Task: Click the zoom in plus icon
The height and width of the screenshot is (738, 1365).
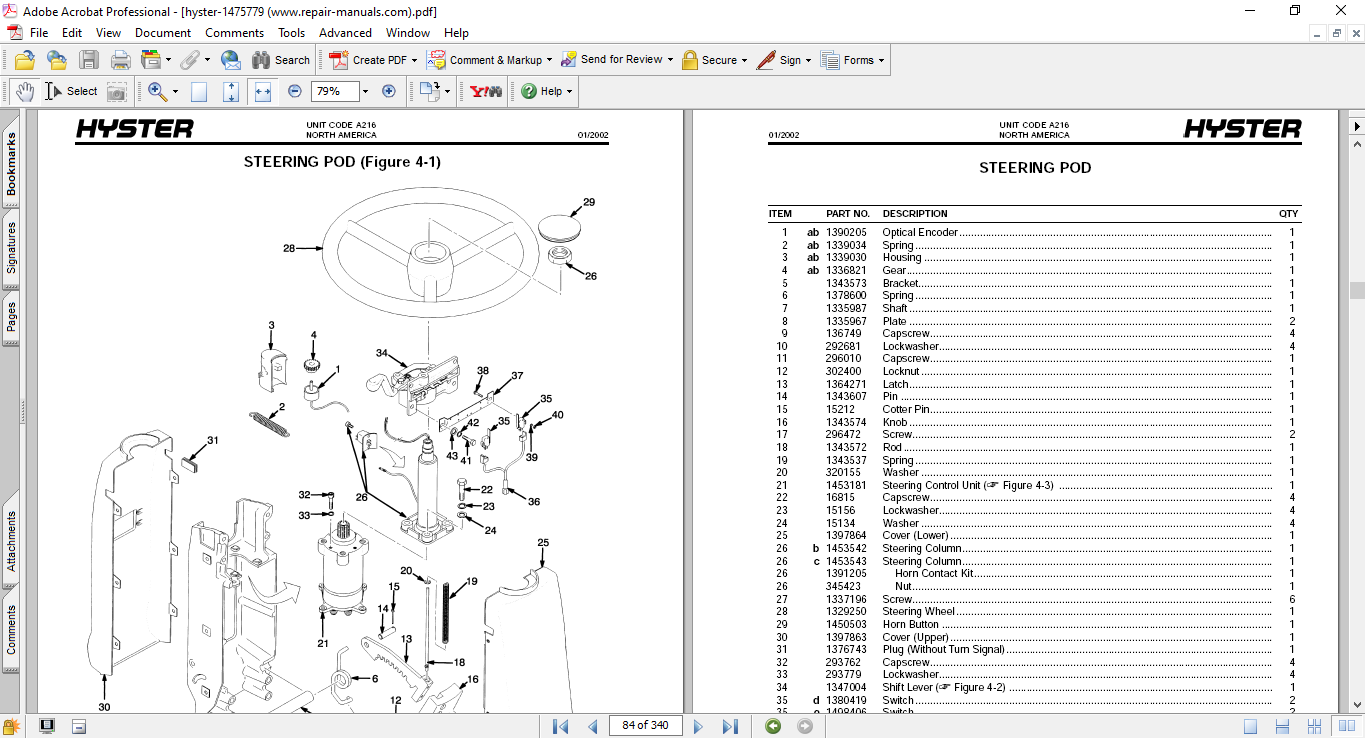Action: tap(389, 91)
